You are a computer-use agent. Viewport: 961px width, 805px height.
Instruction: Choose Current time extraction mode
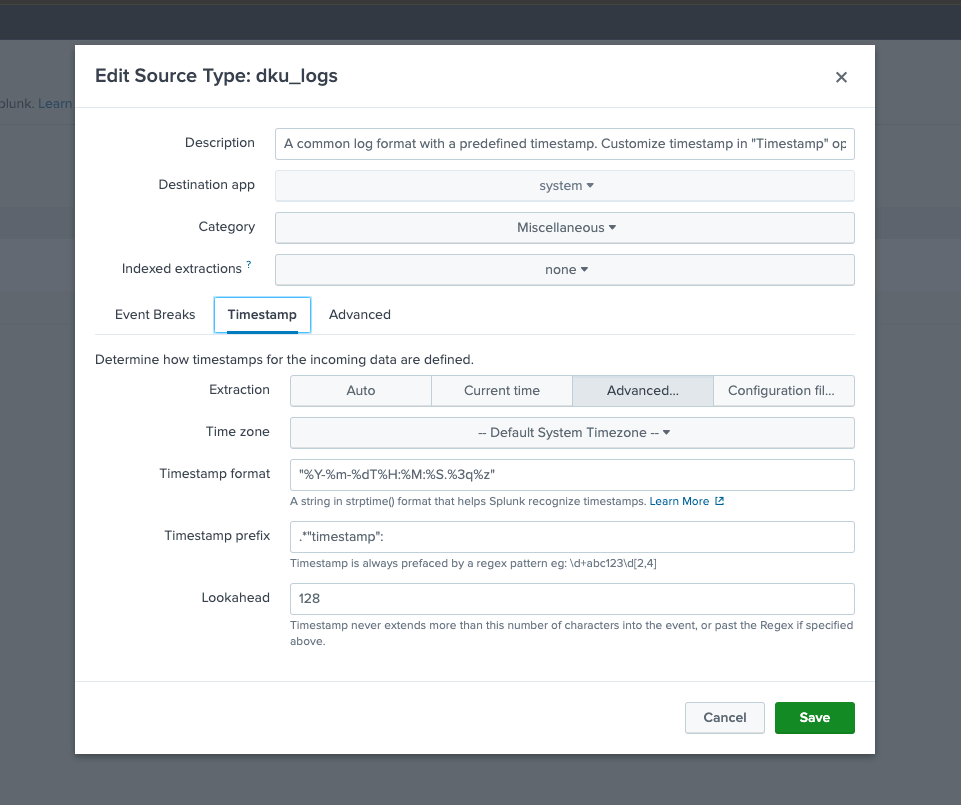501,390
